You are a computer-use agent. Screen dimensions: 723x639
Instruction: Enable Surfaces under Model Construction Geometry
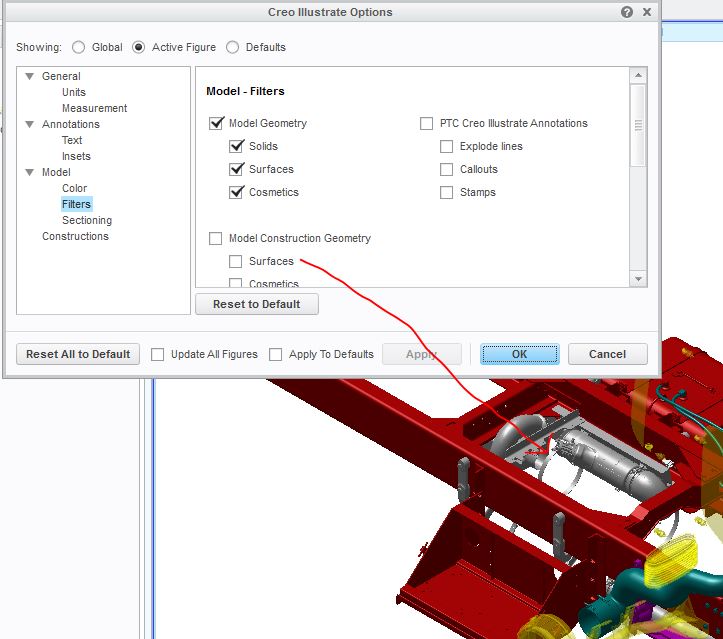pyautogui.click(x=236, y=261)
